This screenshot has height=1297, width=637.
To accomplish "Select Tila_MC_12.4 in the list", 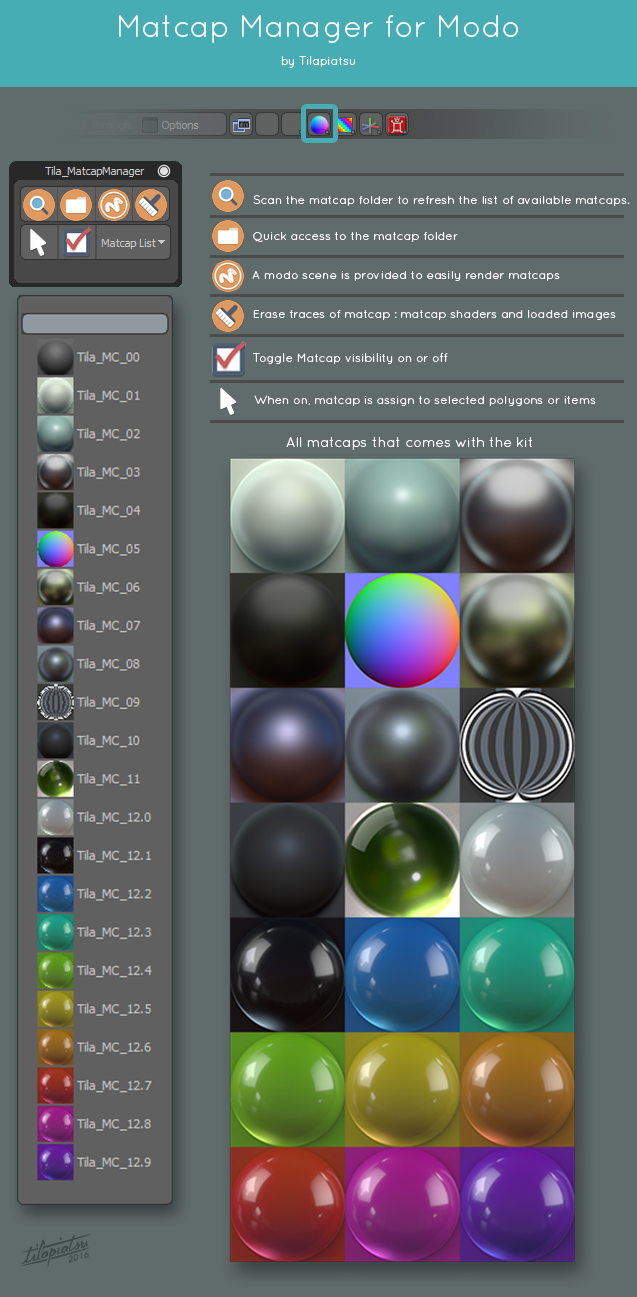I will point(95,971).
